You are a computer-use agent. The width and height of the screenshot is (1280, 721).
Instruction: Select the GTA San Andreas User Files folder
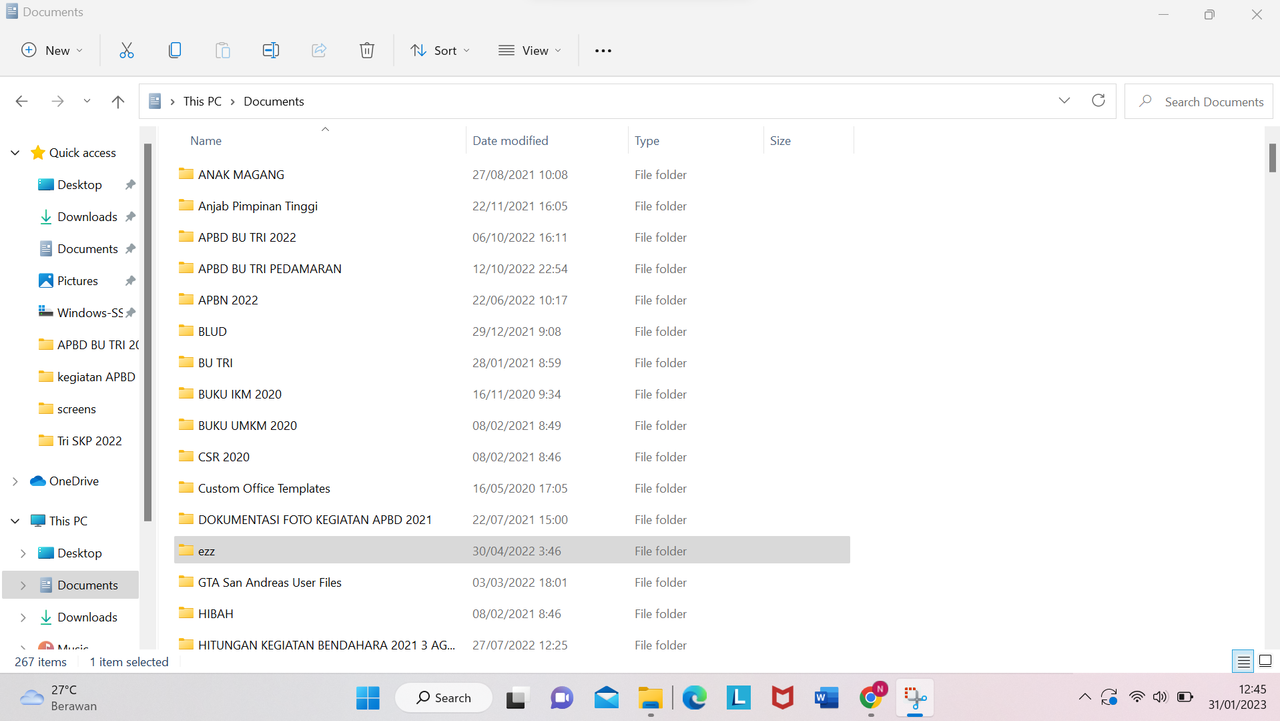pyautogui.click(x=512, y=582)
